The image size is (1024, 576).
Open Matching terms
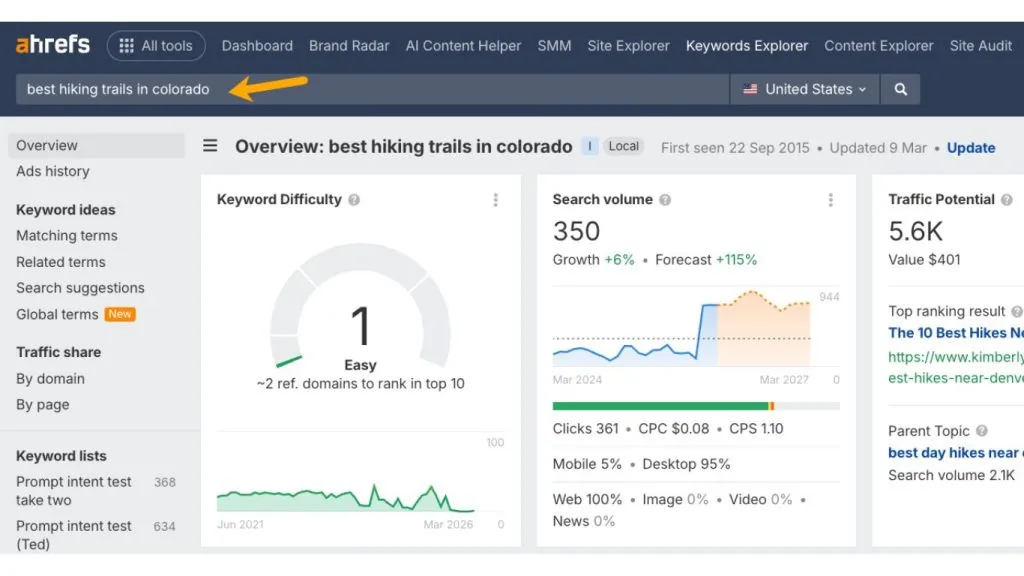67,236
